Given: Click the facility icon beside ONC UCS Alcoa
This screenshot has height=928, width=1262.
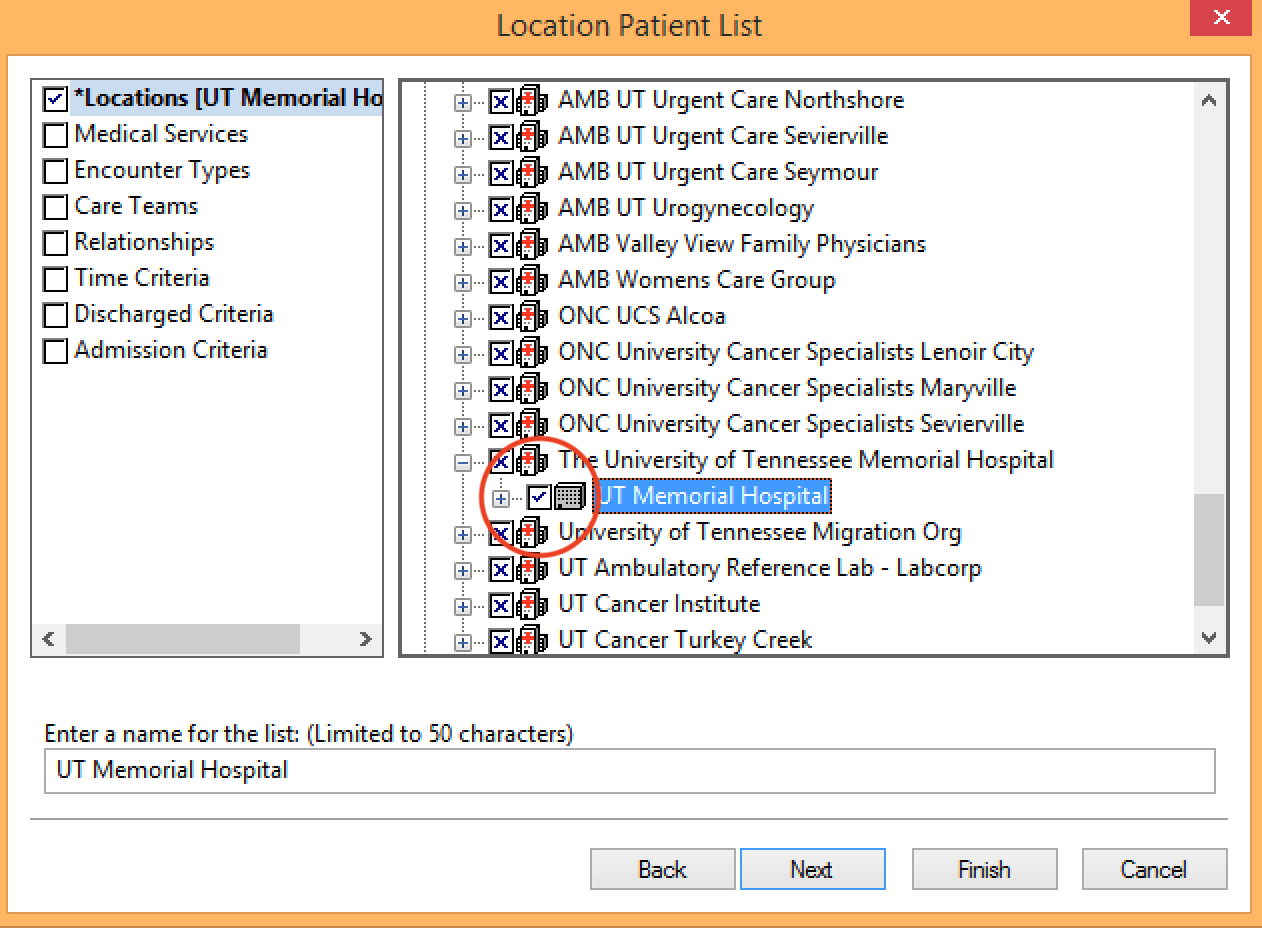Looking at the screenshot, I should tap(532, 317).
